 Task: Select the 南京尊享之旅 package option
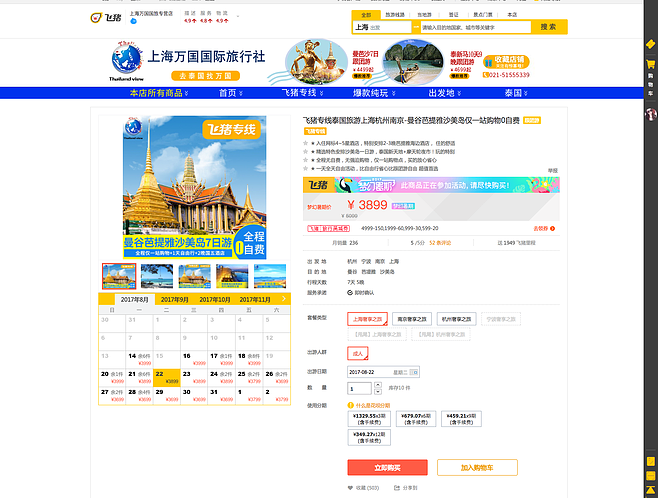[x=412, y=319]
